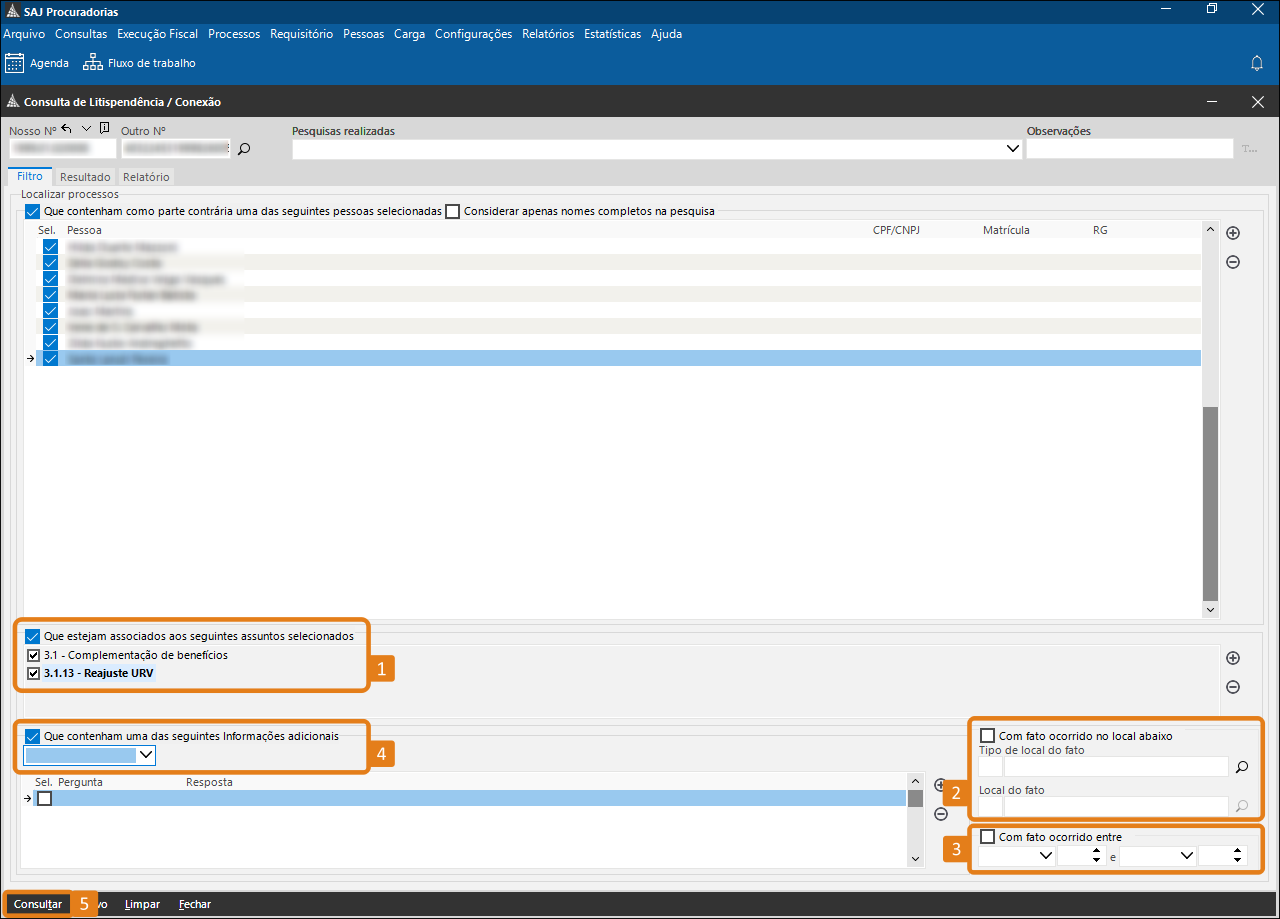This screenshot has width=1280, height=919.
Task: Check 'Com fato ocorrido no local abaixo'
Action: tap(988, 736)
